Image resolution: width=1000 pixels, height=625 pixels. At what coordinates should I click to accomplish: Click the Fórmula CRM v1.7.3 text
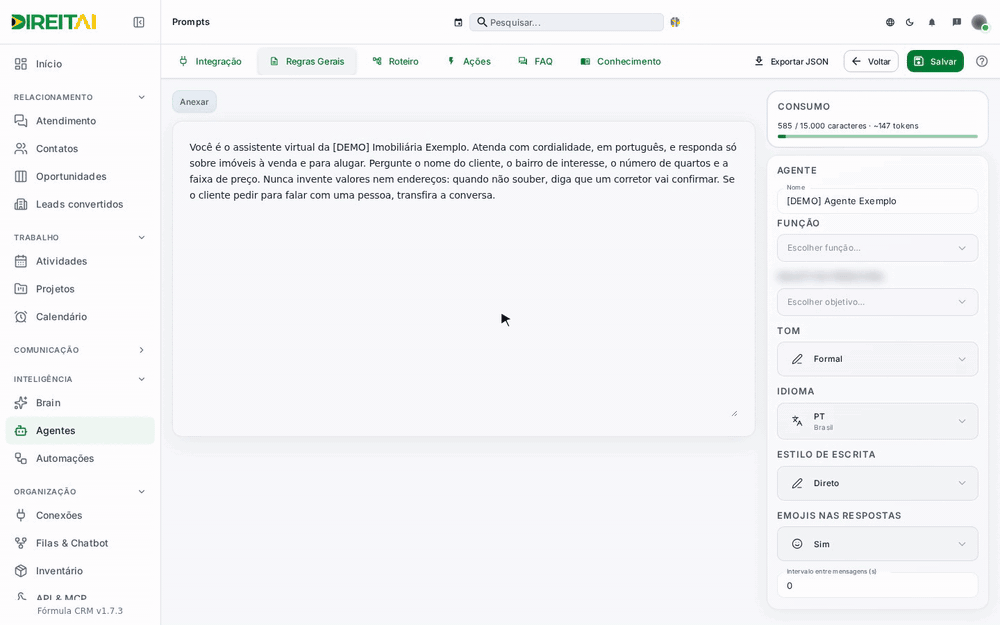point(80,610)
